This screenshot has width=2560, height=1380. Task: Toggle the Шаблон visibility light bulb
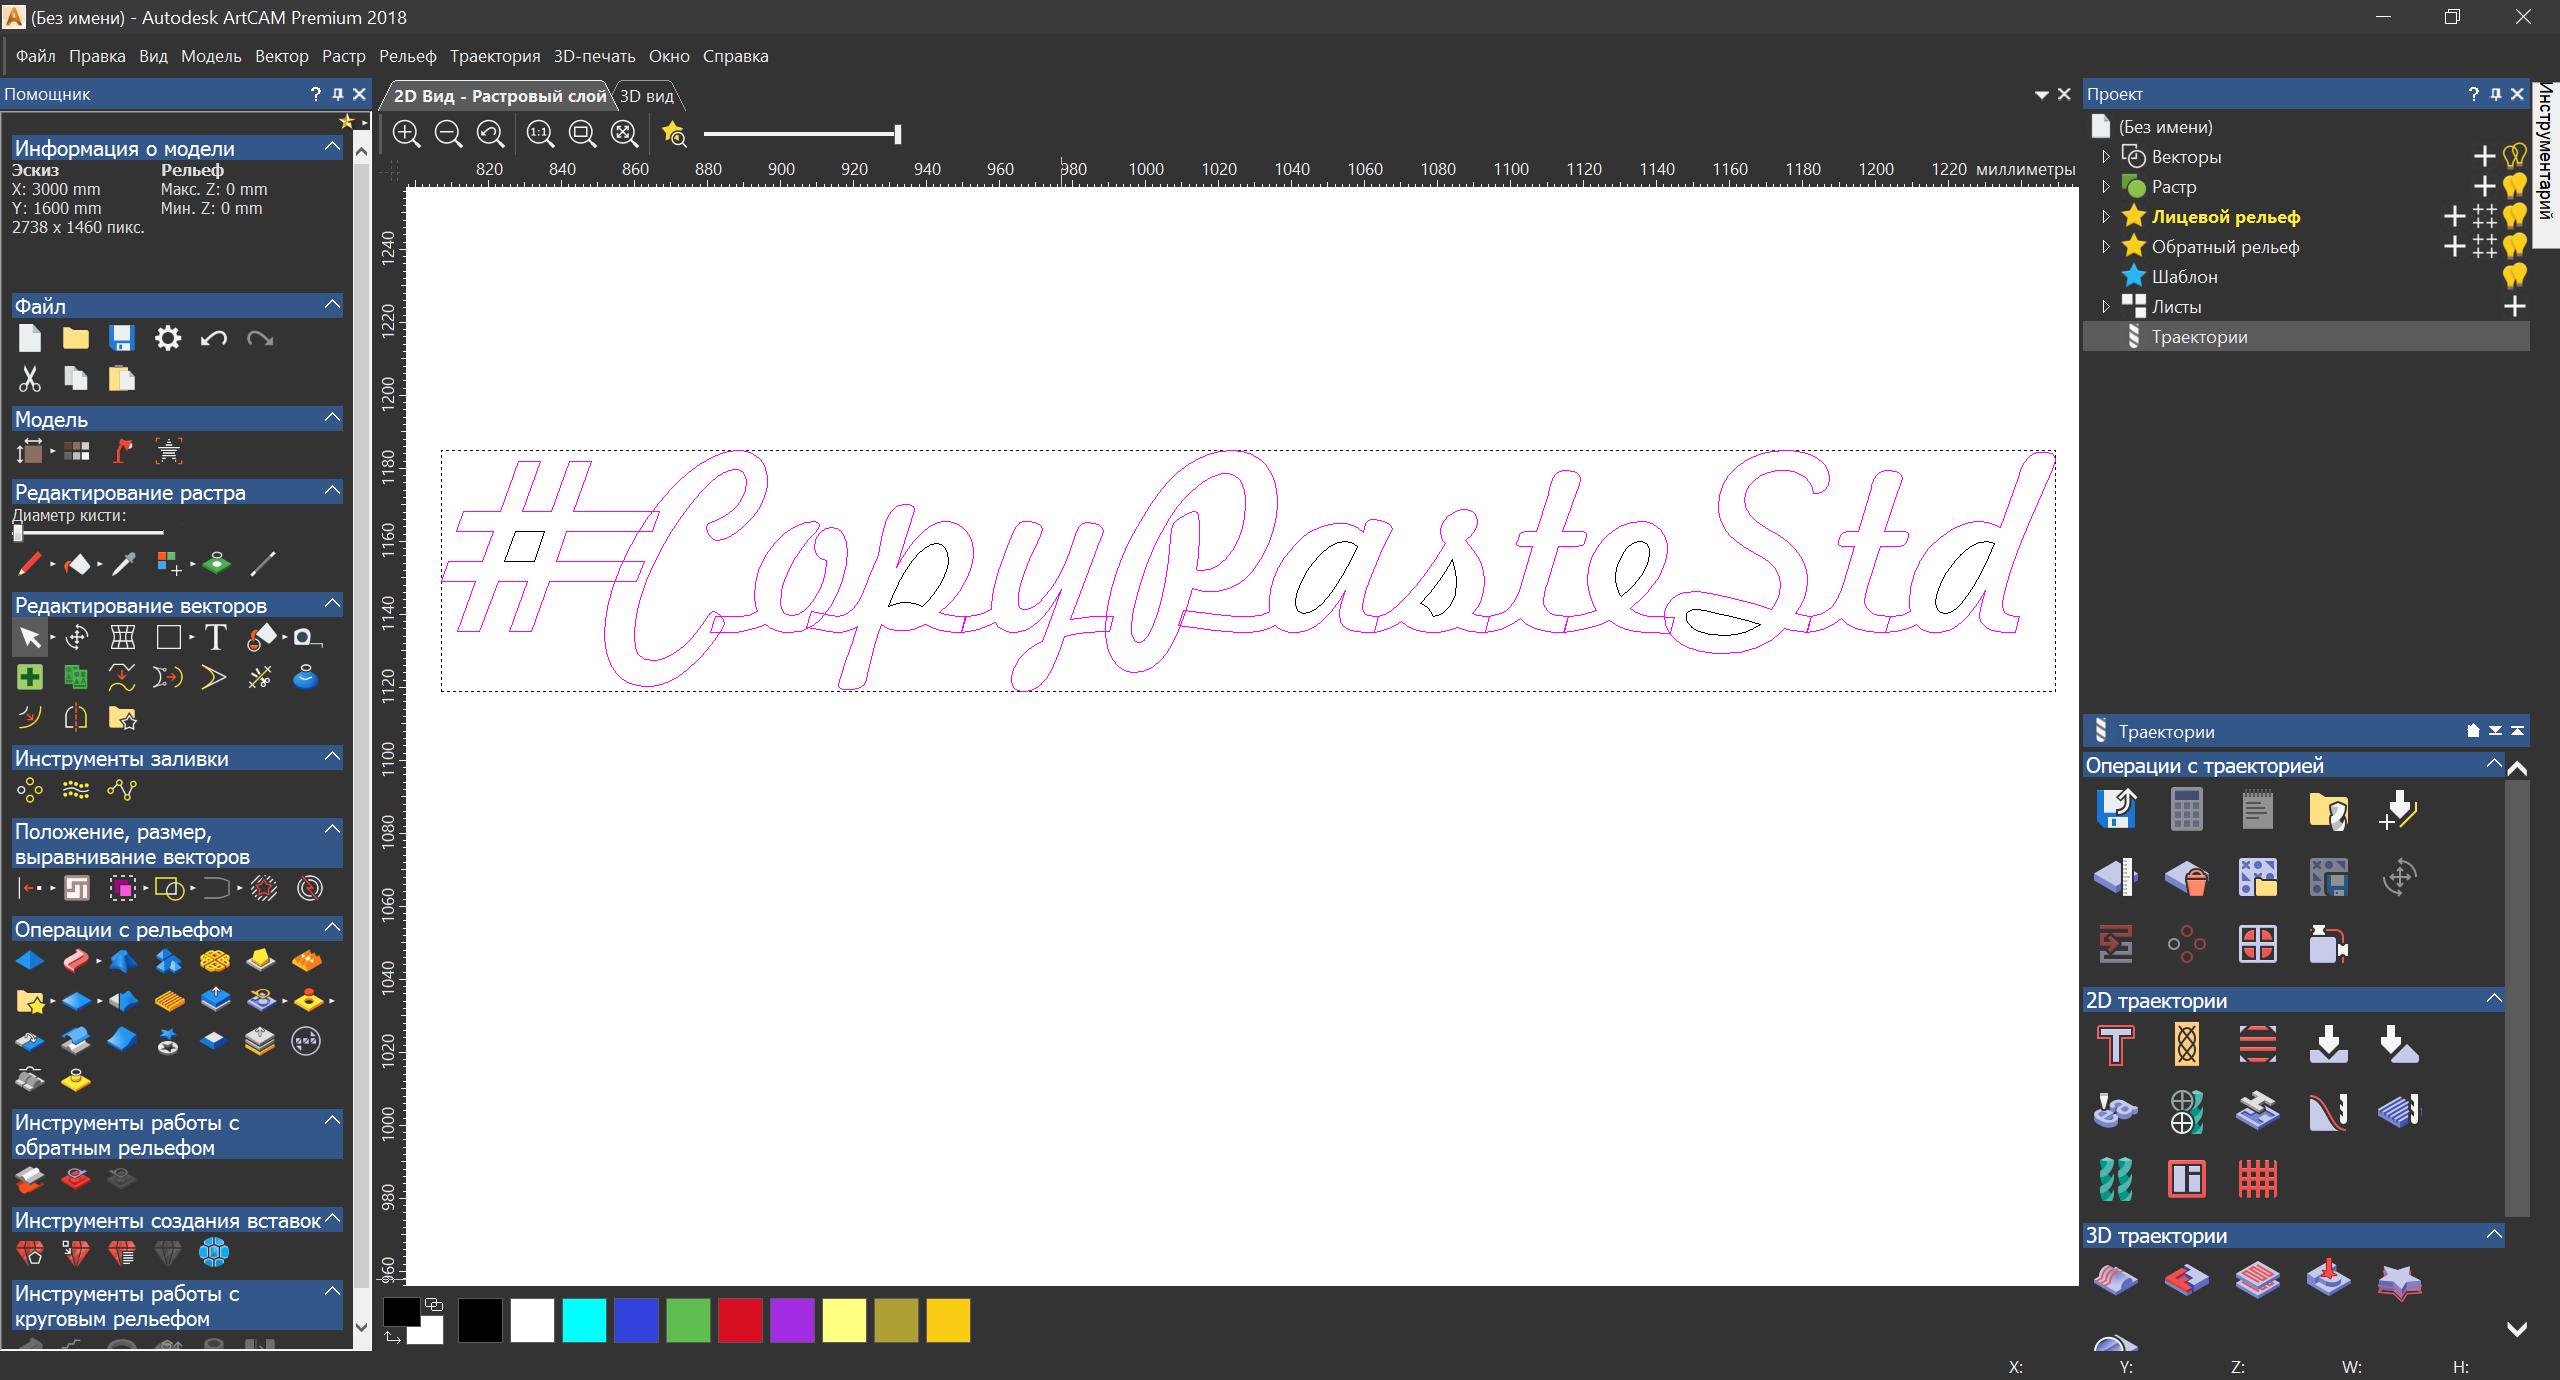pyautogui.click(x=2514, y=276)
